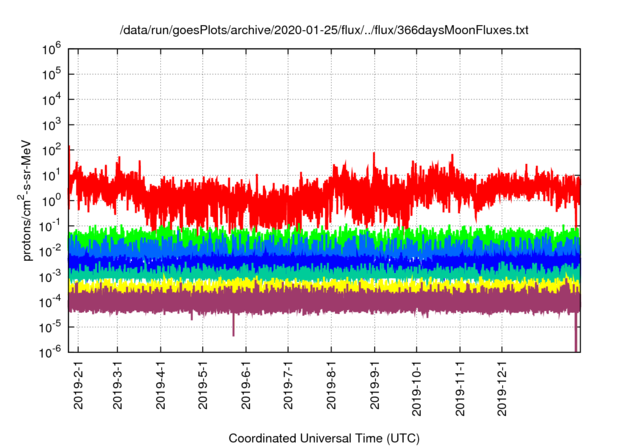This screenshot has height=448, width=640.
Task: Click the 2019-9-1 date label
Action: coord(375,386)
